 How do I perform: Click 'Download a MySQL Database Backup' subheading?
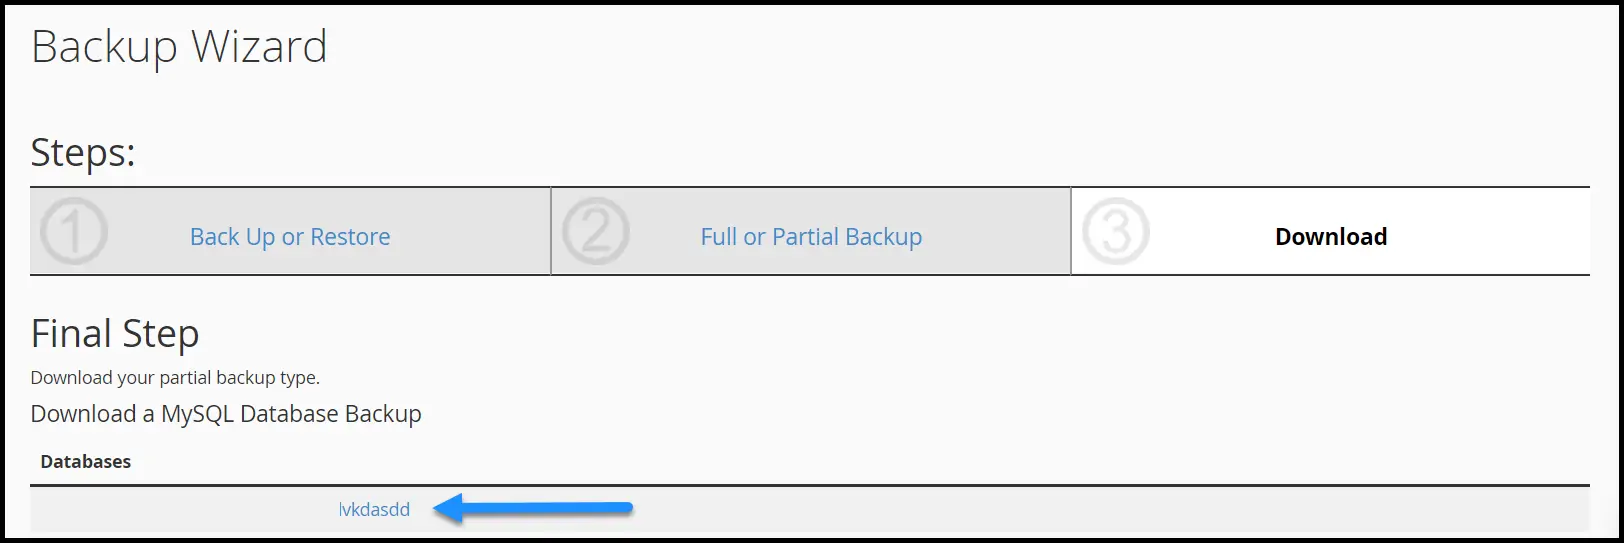226,414
